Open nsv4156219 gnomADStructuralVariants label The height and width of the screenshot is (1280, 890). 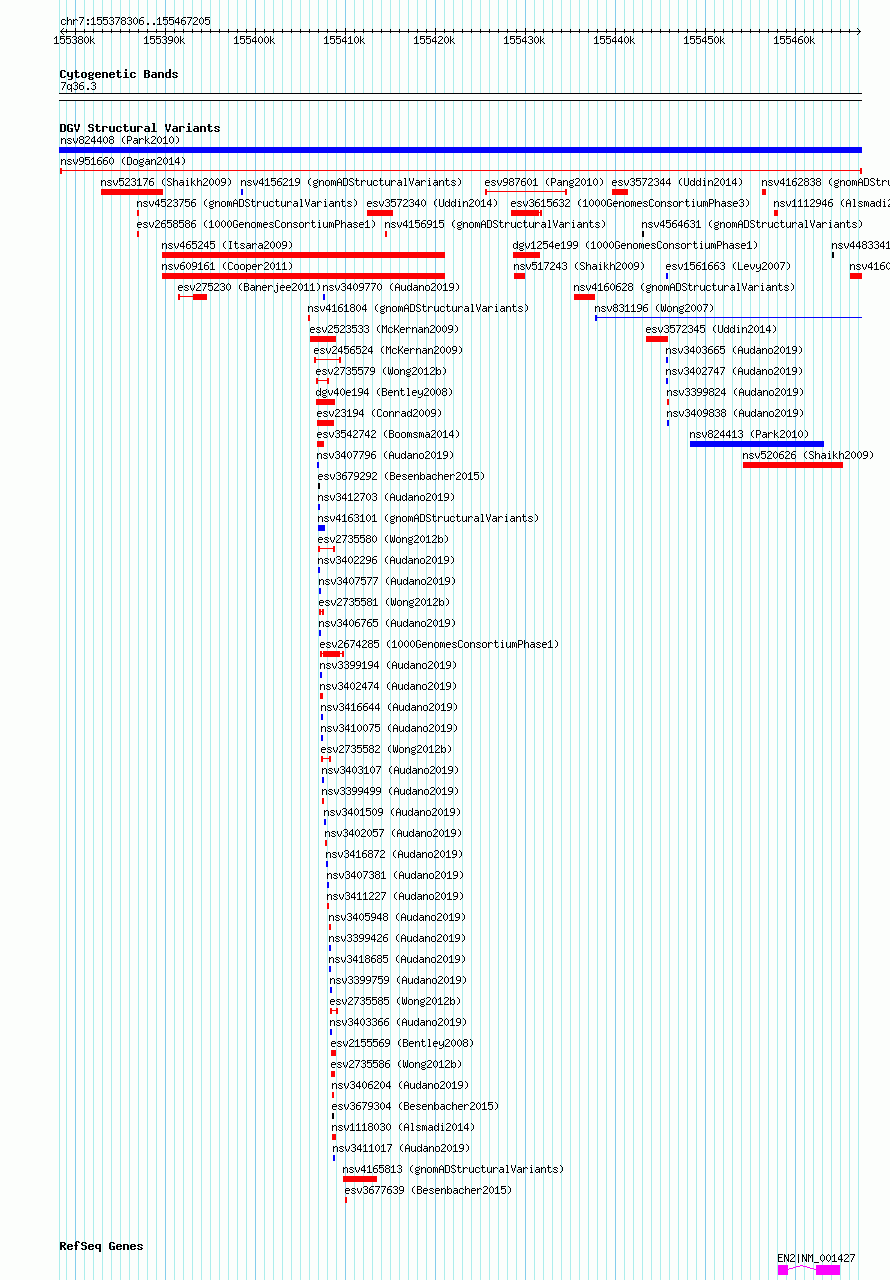tap(352, 182)
